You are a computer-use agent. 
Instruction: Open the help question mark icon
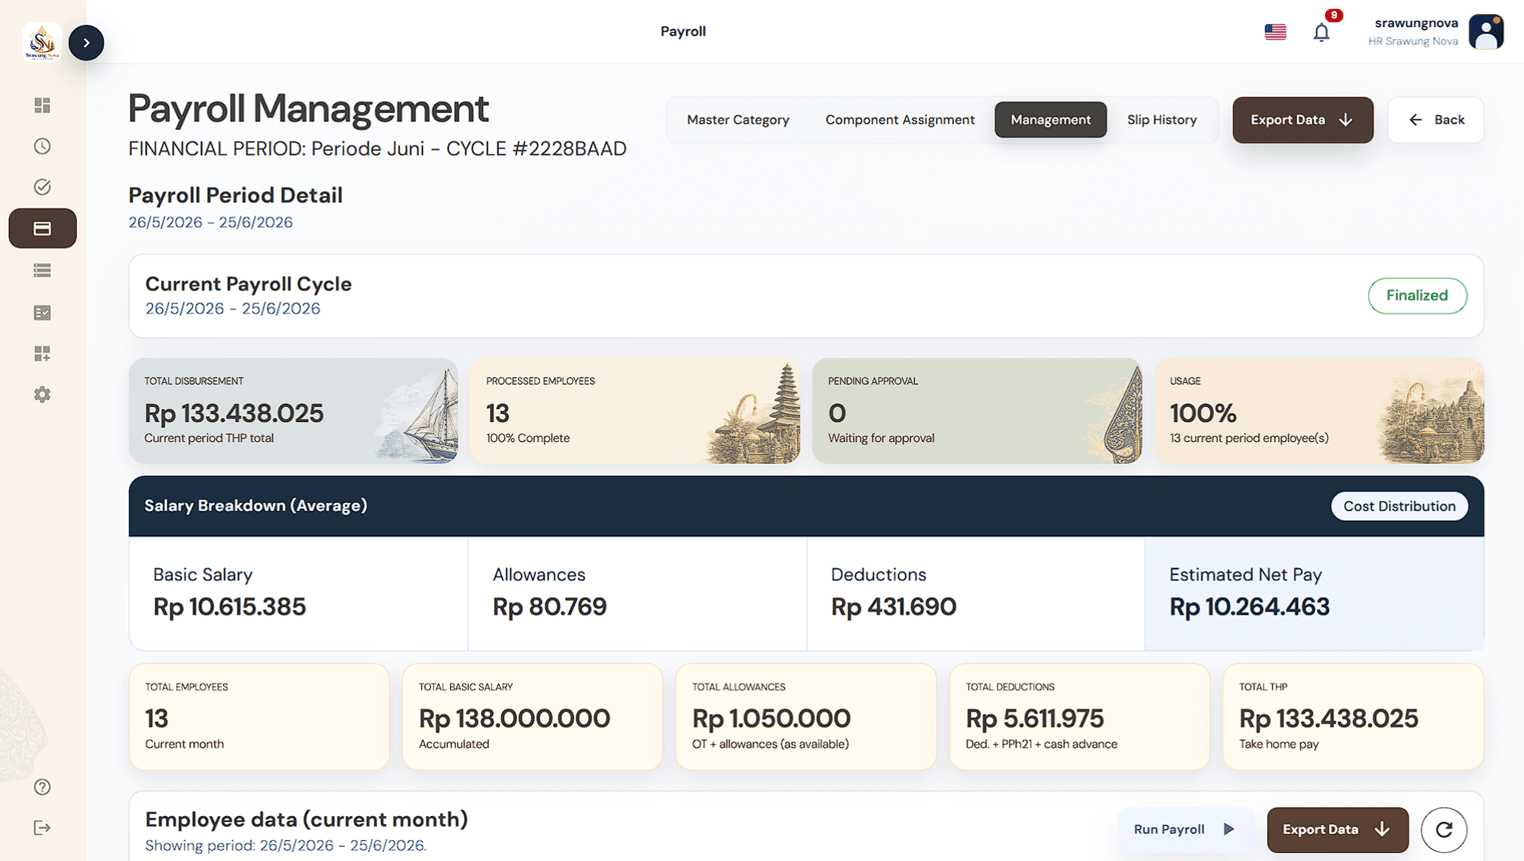[x=42, y=786]
